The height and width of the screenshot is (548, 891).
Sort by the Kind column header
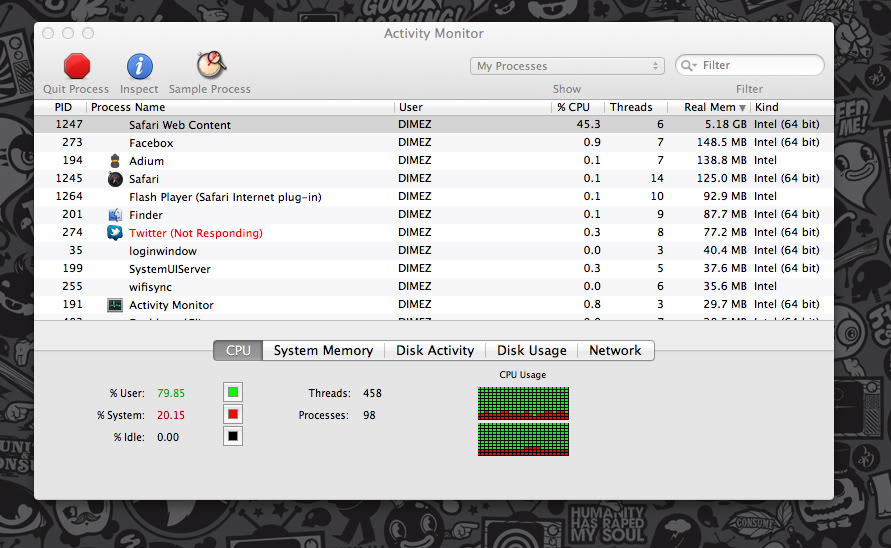tap(792, 107)
